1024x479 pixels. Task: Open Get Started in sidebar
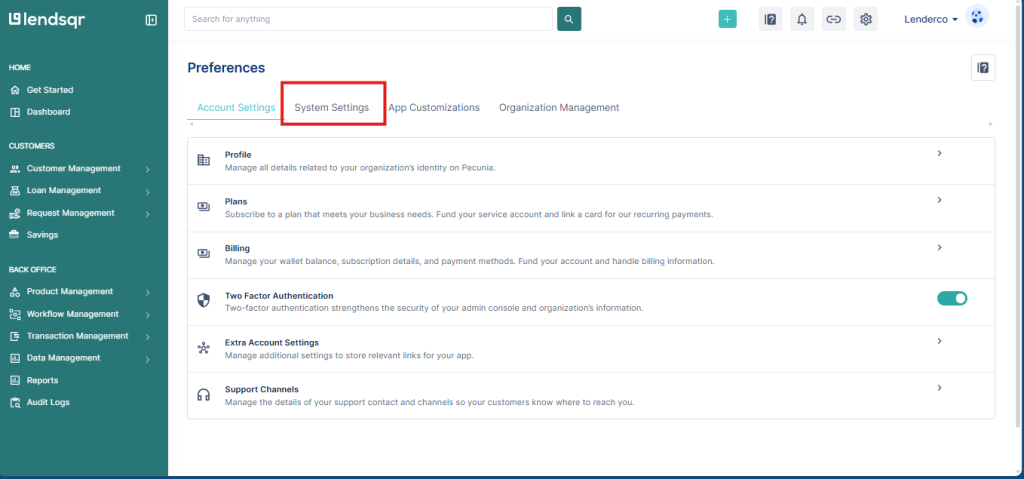[49, 90]
